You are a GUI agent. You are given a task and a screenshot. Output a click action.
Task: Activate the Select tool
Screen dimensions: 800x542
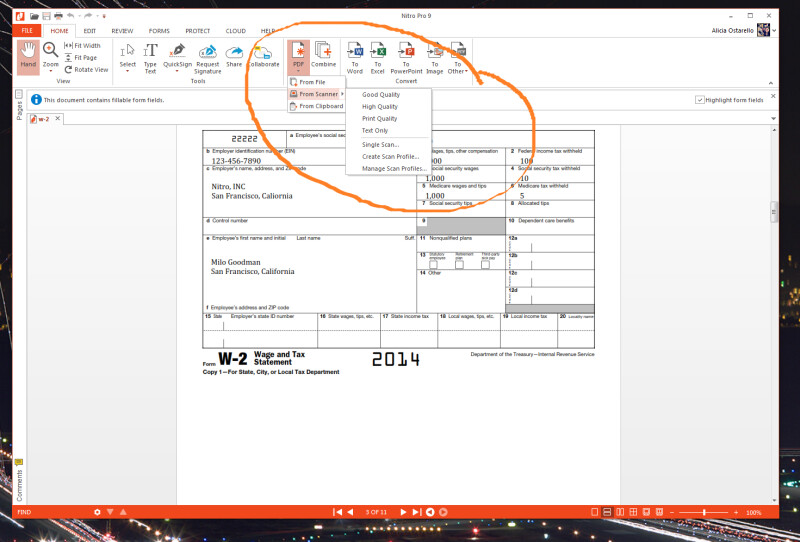pyautogui.click(x=128, y=55)
